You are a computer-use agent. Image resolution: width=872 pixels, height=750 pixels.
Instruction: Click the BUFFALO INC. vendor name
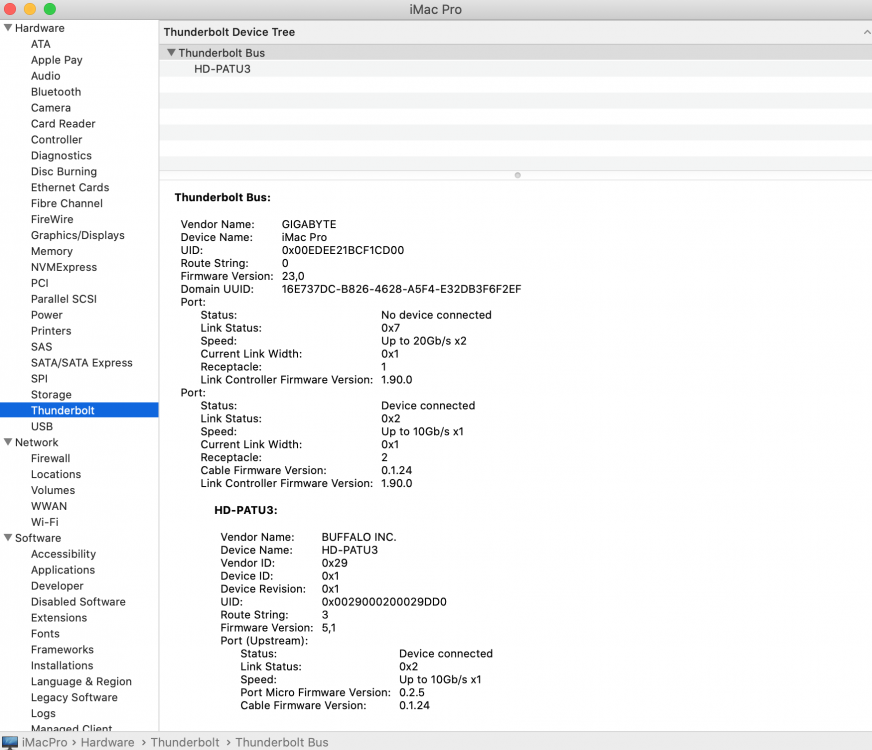[359, 537]
